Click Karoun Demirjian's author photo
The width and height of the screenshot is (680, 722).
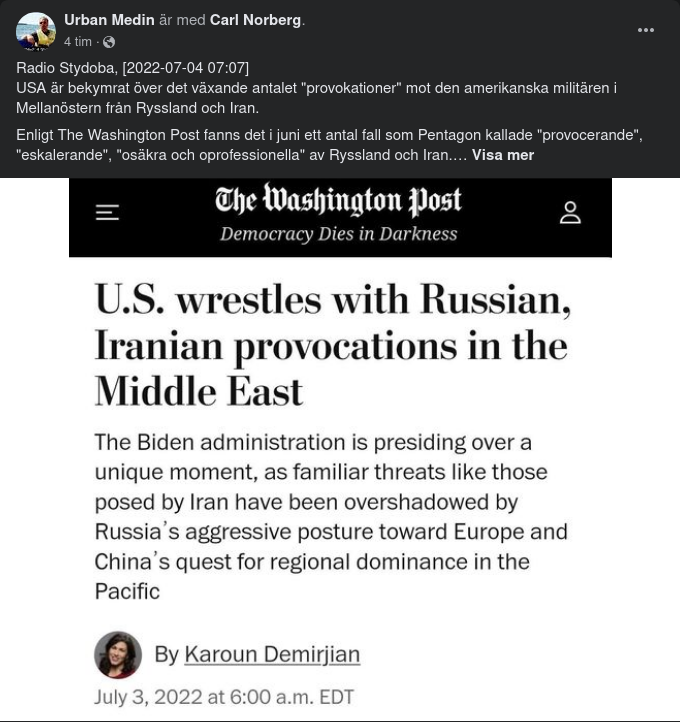tap(118, 655)
